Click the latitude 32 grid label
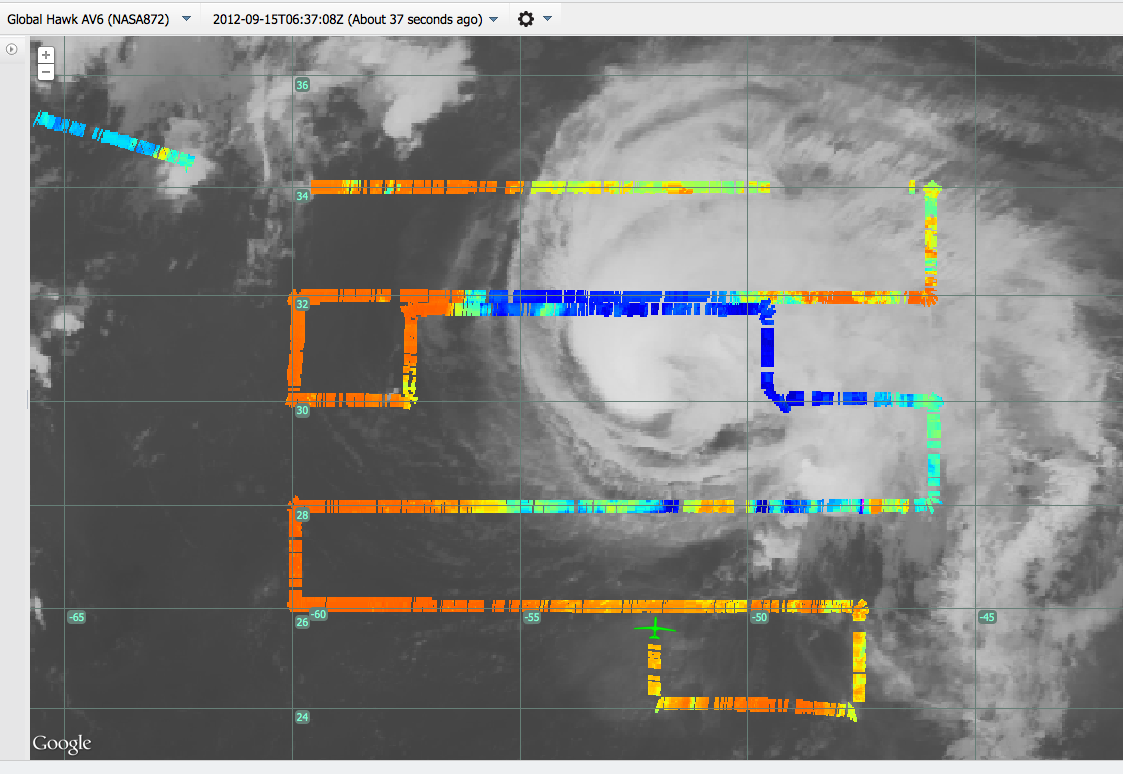Screen dimensions: 1123x774 [x=302, y=304]
